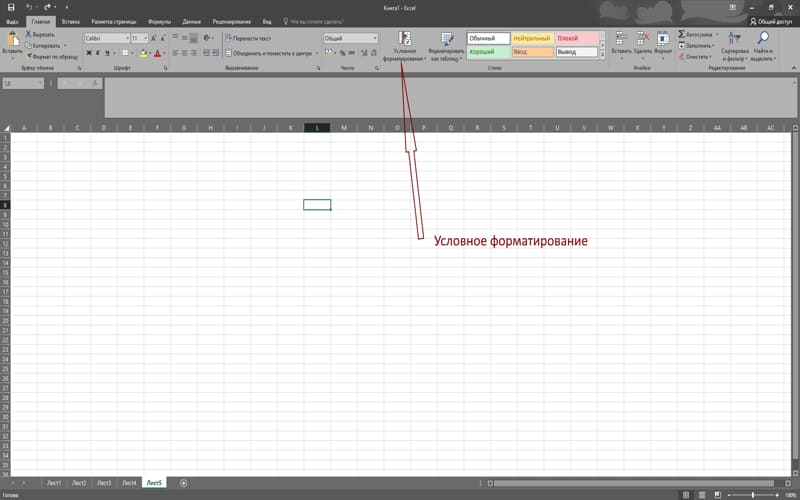Click Merge and Center (Объединить и поместить в центре)
This screenshot has width=800, height=500.
[x=269, y=53]
